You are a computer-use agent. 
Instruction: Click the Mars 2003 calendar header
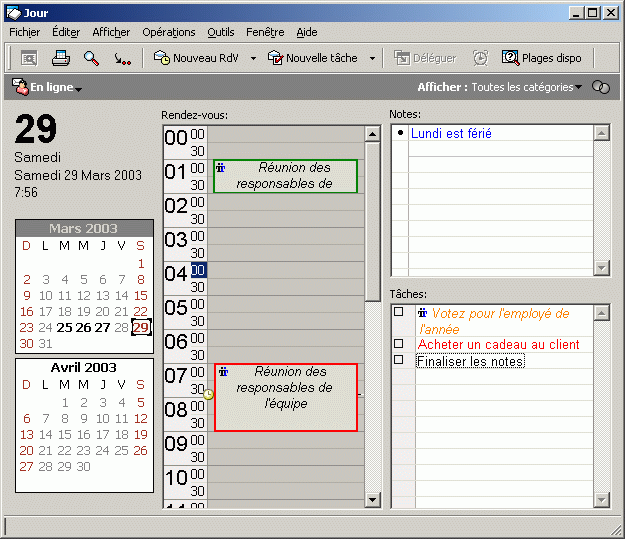coord(84,228)
